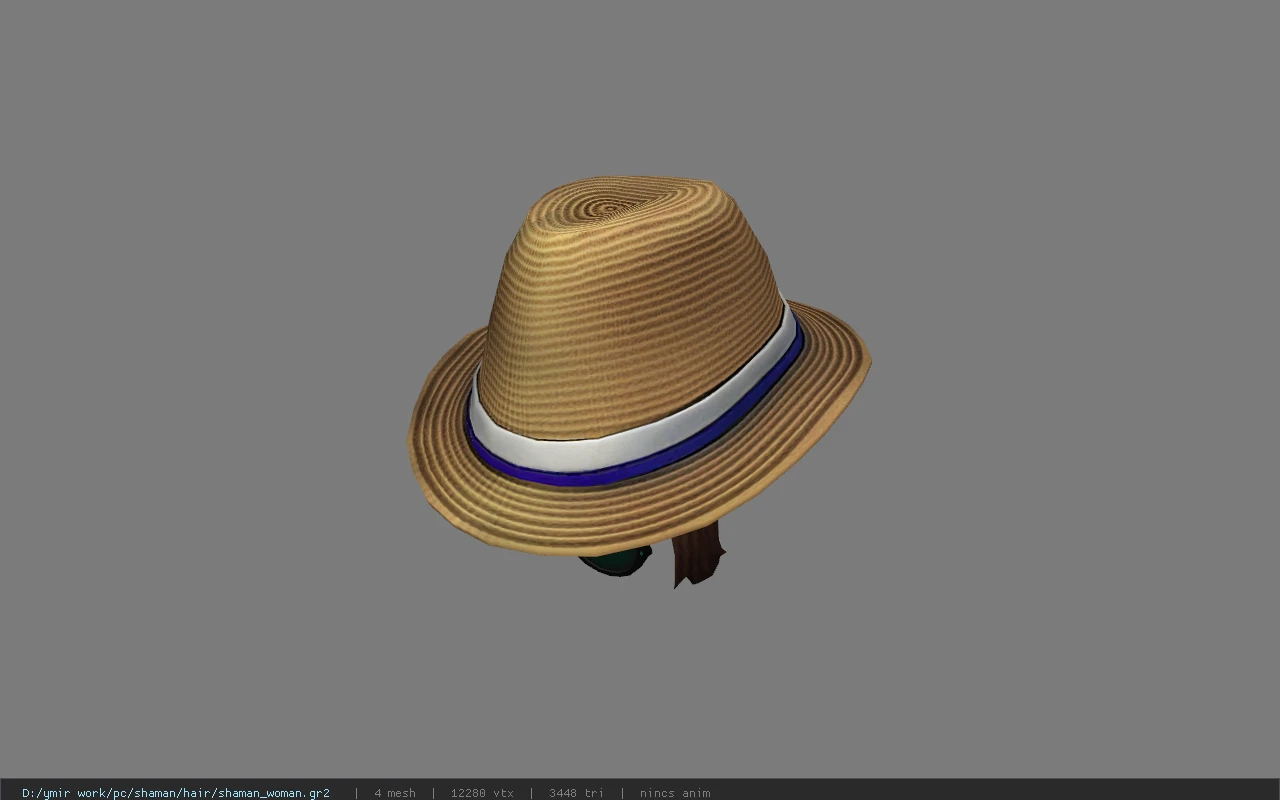This screenshot has height=800, width=1280.
Task: Click the brown hair strand below the hat
Action: click(x=698, y=556)
